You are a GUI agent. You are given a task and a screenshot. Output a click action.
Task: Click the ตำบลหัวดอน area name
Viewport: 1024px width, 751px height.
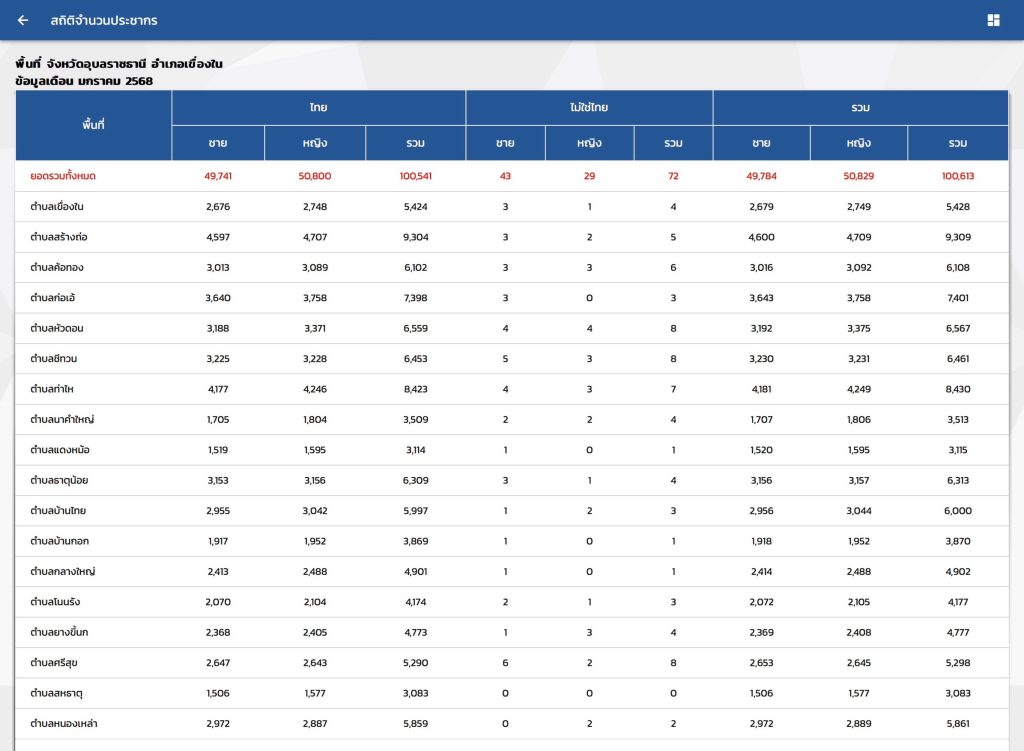pos(59,329)
